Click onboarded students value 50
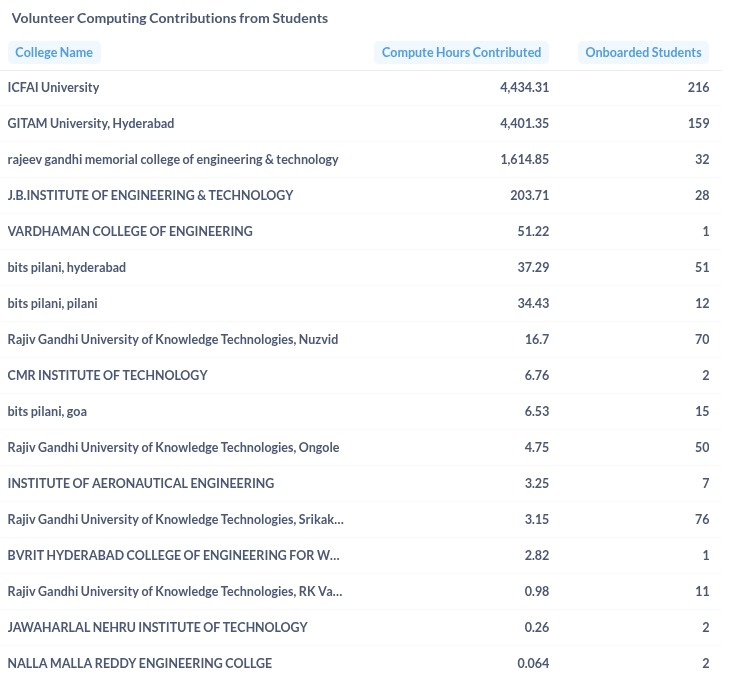This screenshot has height=679, width=729. pyautogui.click(x=702, y=447)
